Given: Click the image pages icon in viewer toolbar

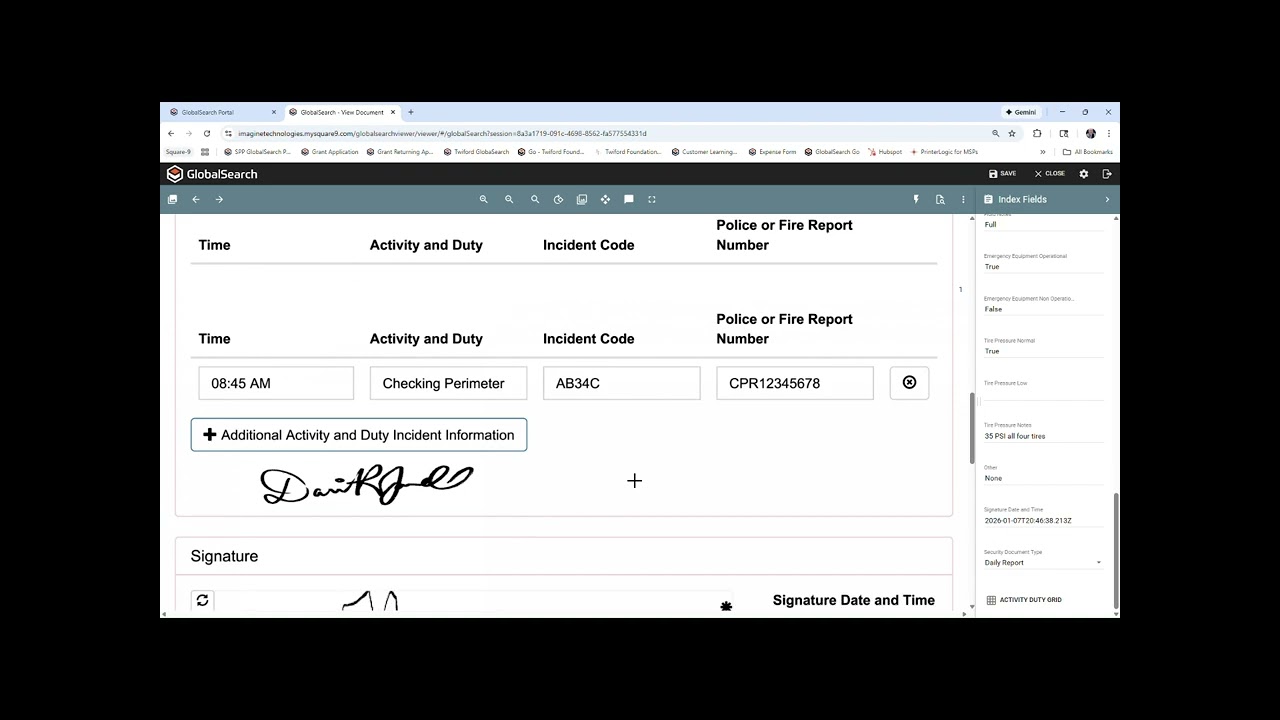Looking at the screenshot, I should click(582, 199).
